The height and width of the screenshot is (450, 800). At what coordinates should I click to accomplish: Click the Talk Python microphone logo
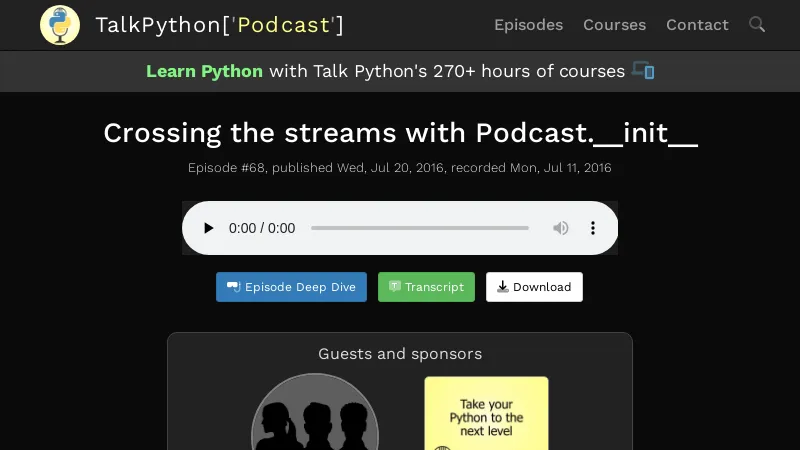tap(60, 25)
